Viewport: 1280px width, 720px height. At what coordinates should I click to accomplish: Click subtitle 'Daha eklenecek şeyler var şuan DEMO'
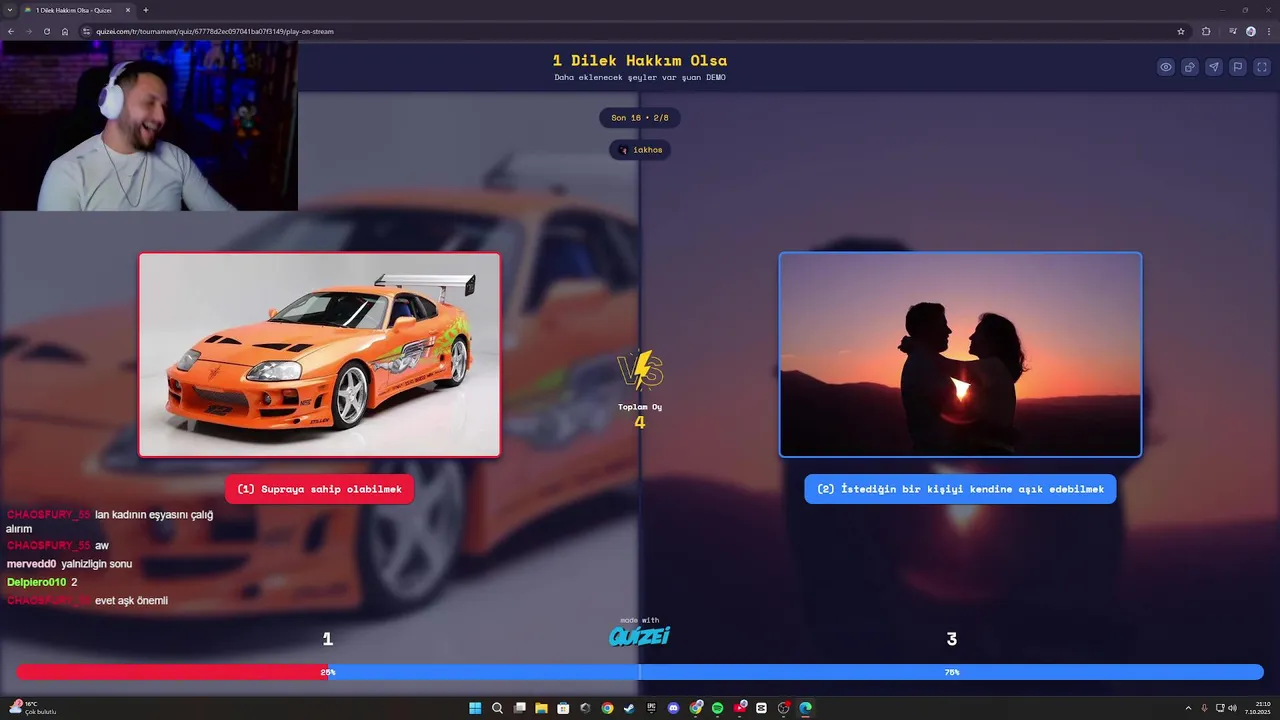(x=640, y=78)
